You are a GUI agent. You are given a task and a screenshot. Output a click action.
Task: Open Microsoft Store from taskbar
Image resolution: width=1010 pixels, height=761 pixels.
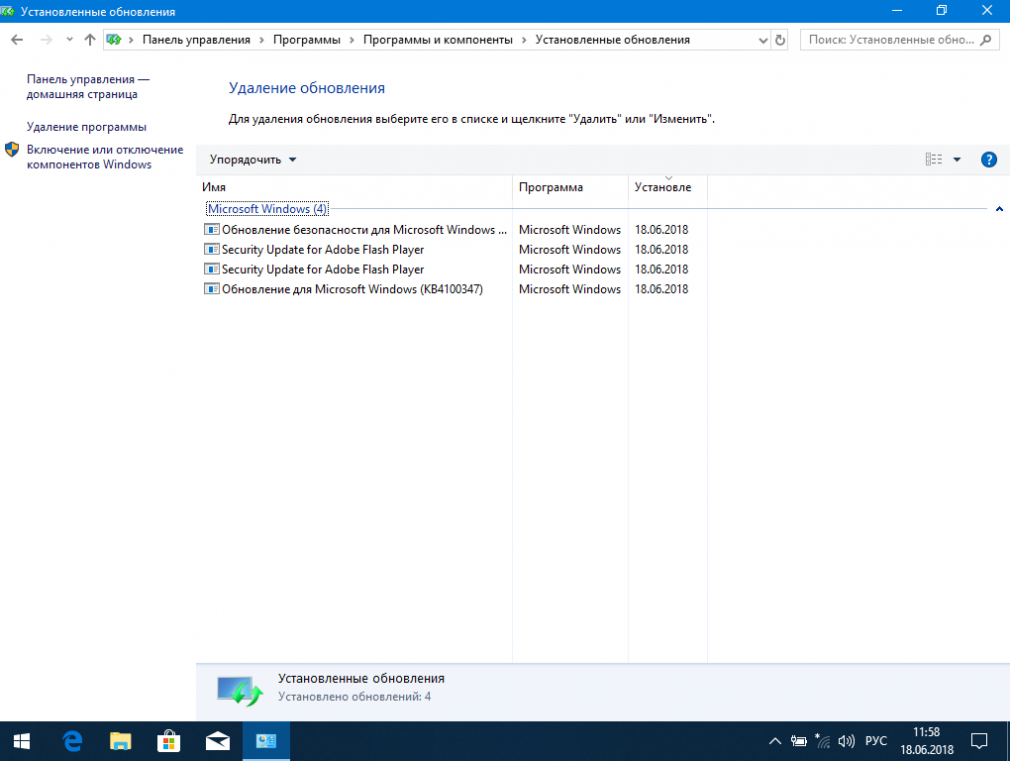169,742
